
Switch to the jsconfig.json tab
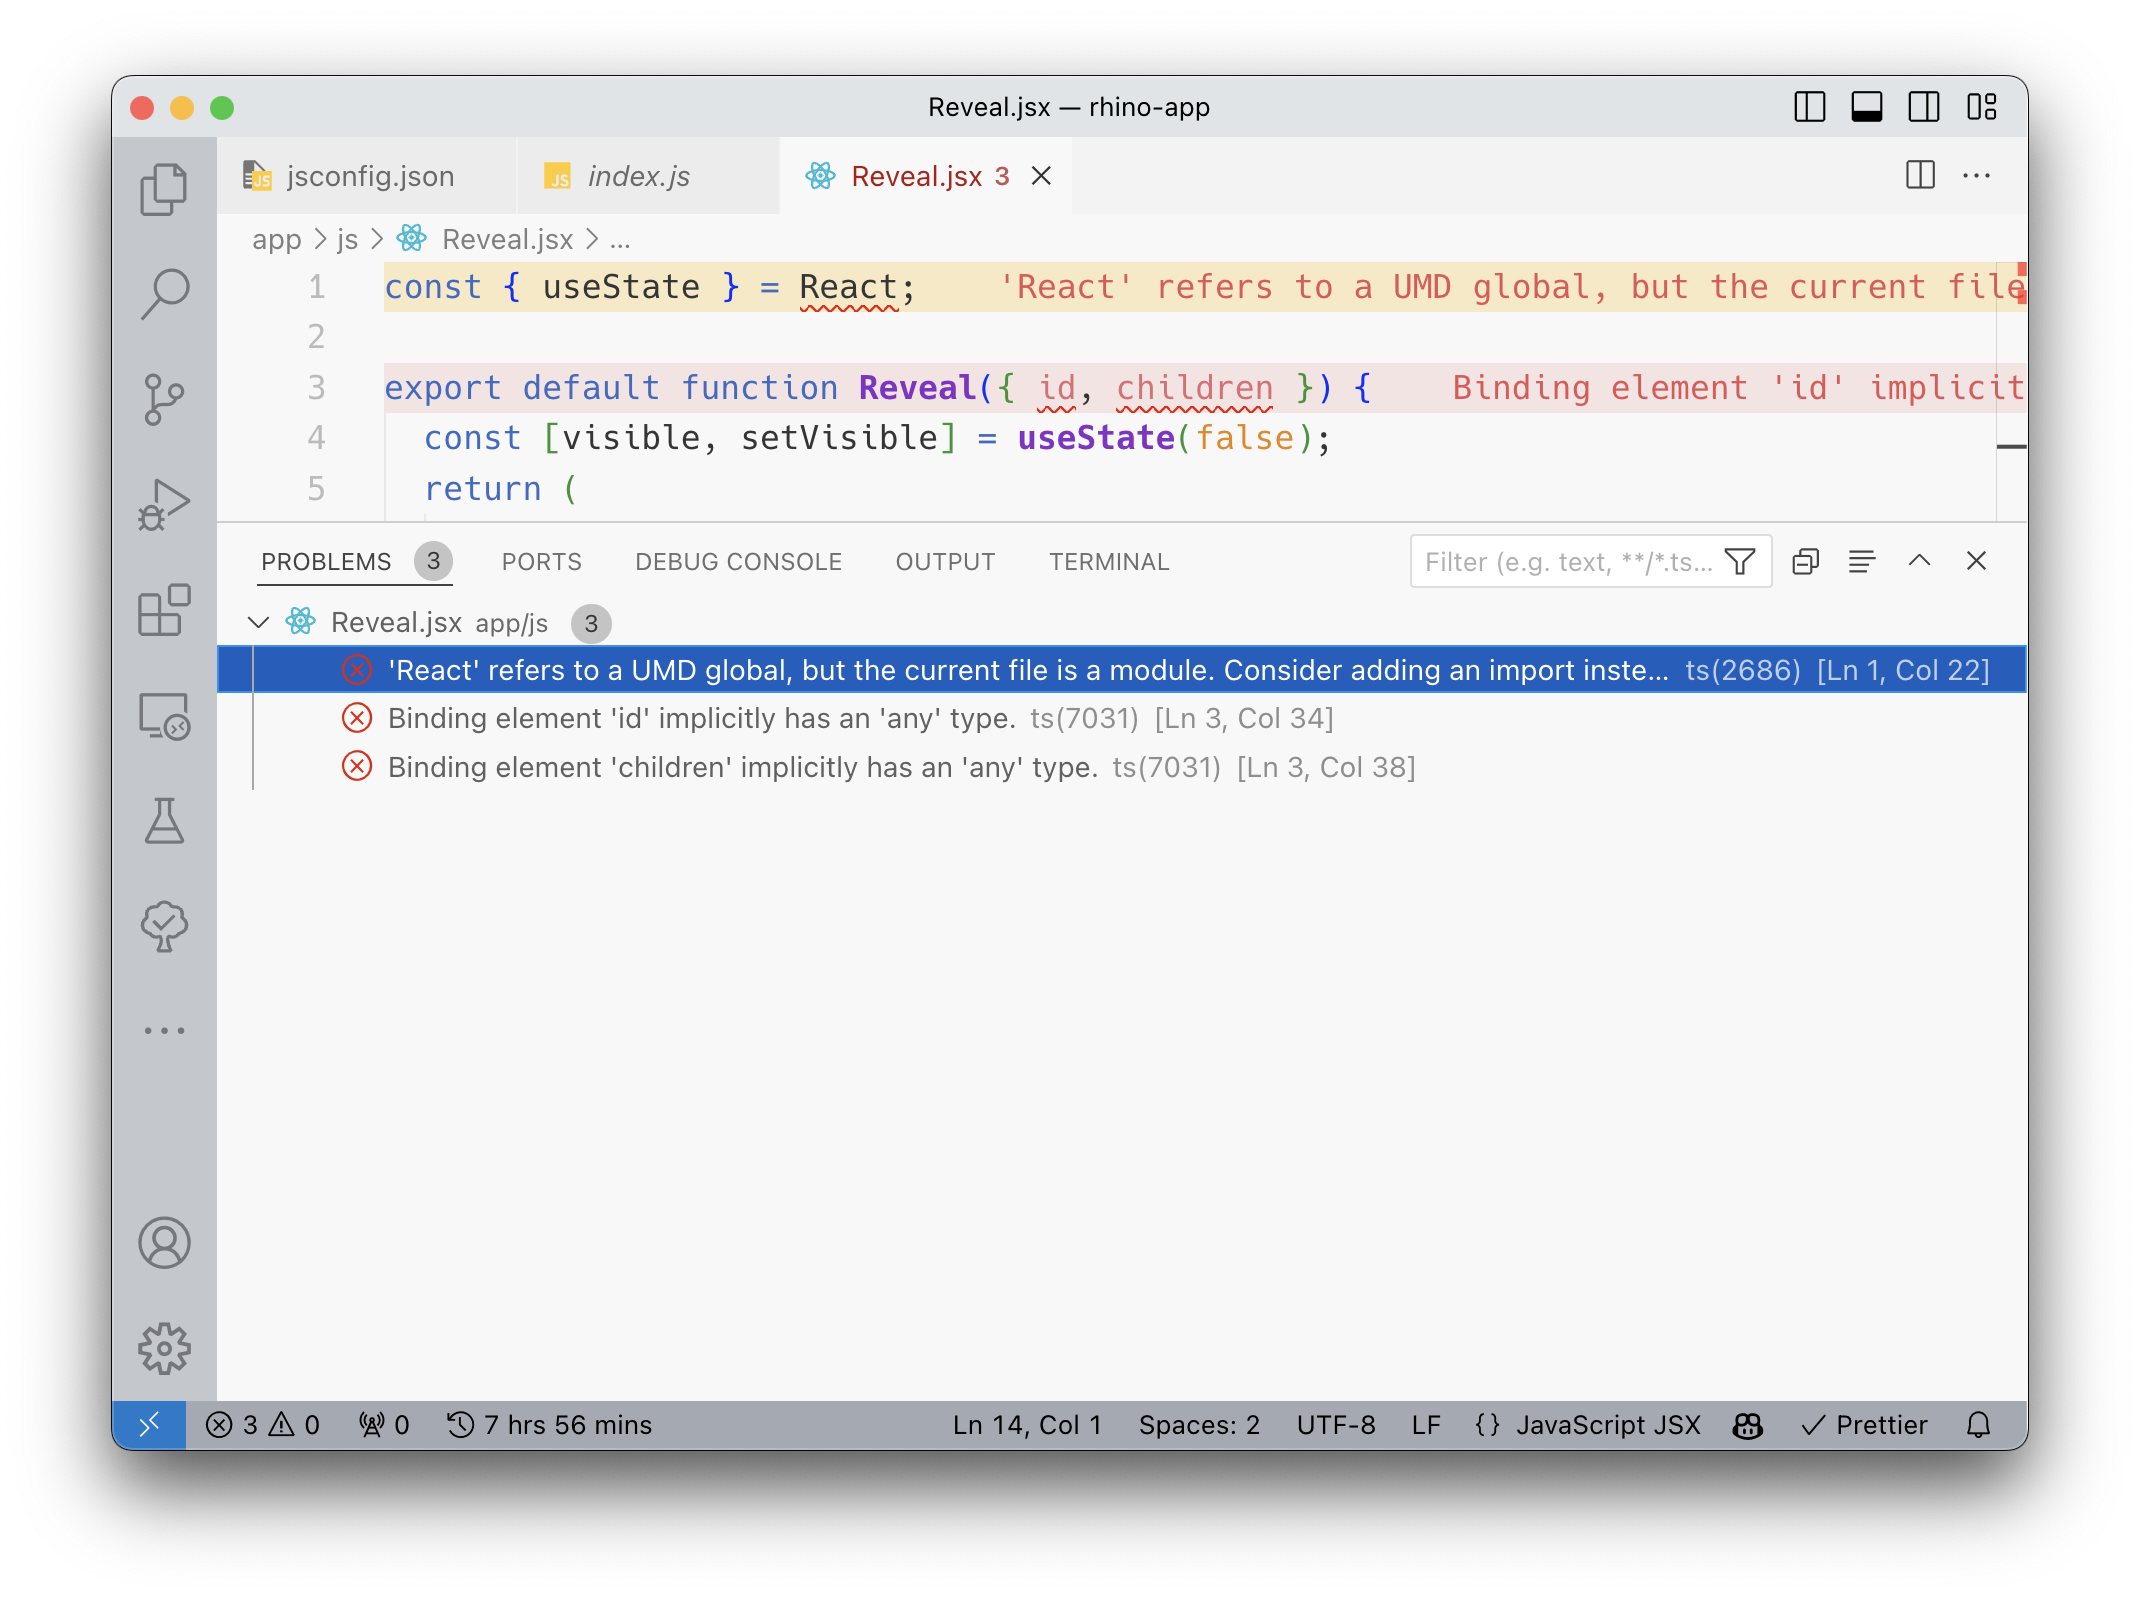[367, 176]
